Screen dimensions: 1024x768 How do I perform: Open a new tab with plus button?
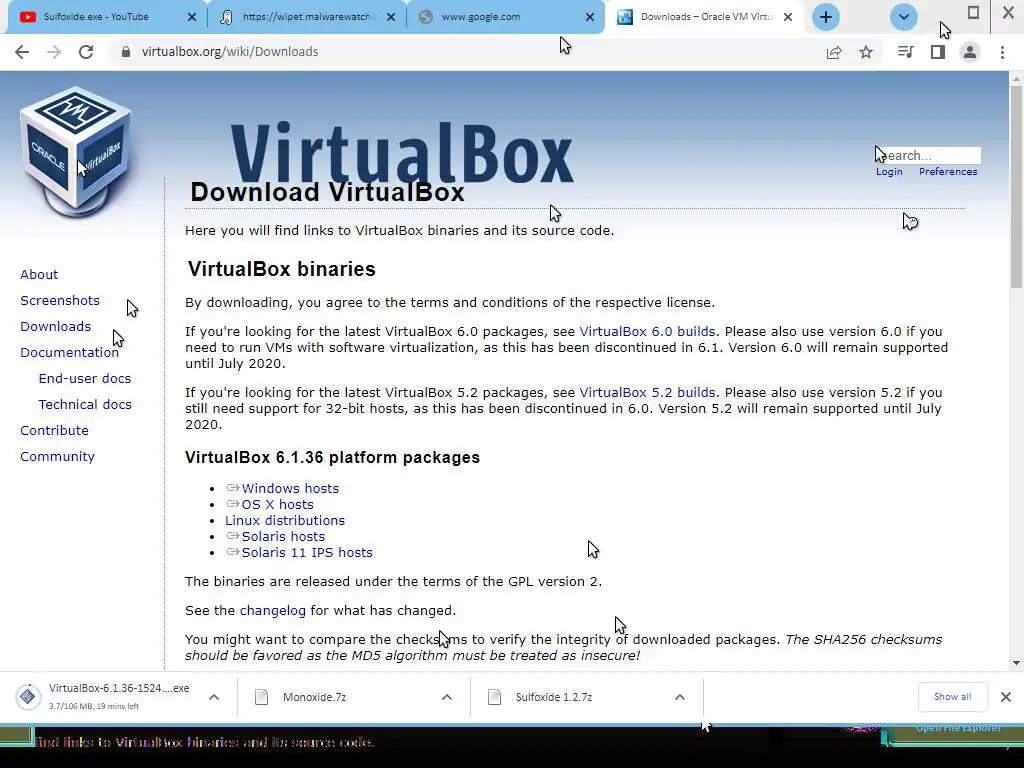(x=825, y=17)
